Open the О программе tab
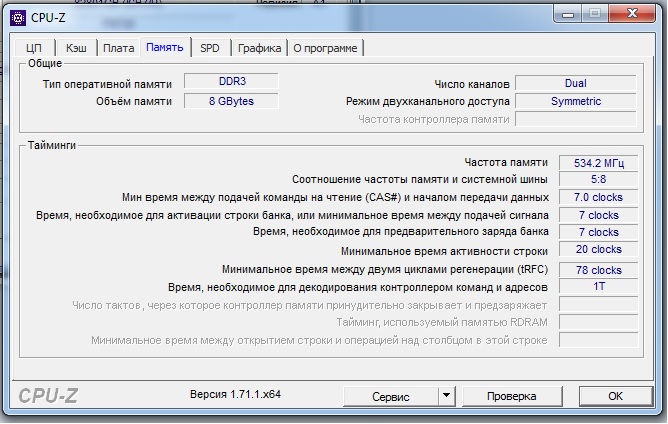Screen dimensions: 668x424 [x=325, y=48]
